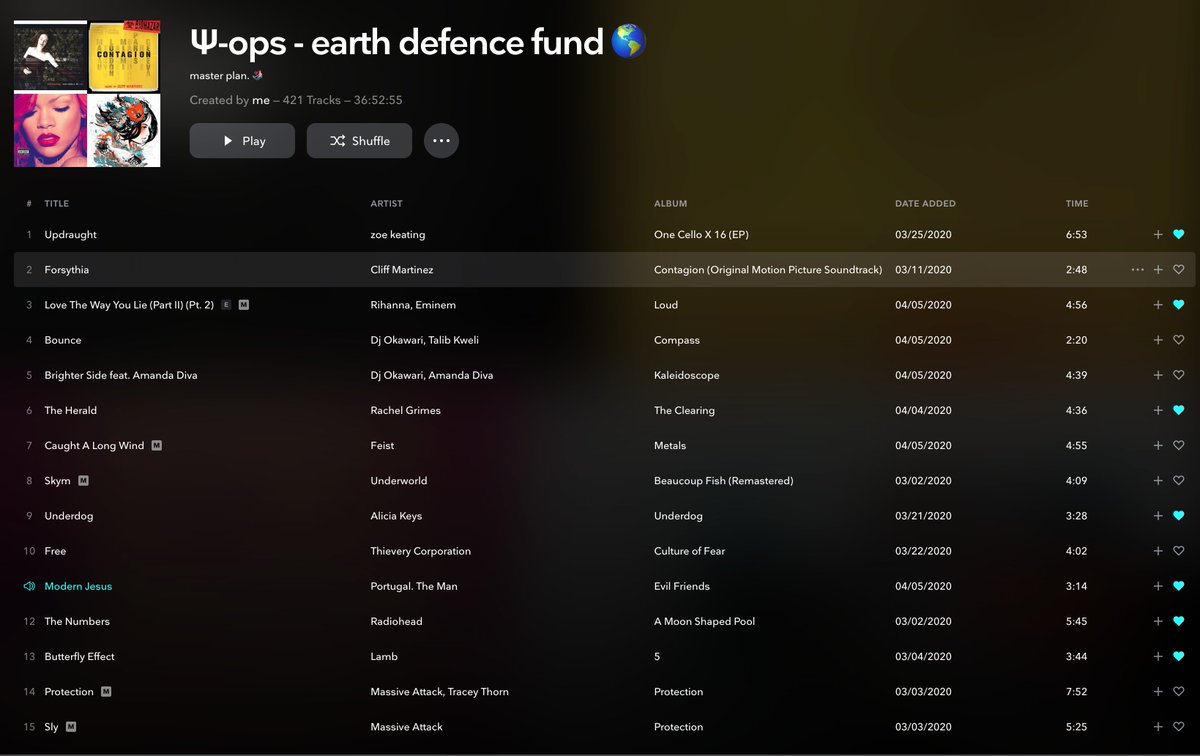Open artist Alicia Keys

tap(396, 516)
